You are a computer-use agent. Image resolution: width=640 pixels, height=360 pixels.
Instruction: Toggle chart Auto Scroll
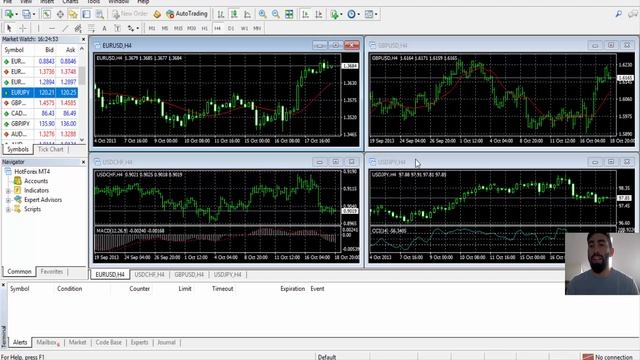point(305,14)
